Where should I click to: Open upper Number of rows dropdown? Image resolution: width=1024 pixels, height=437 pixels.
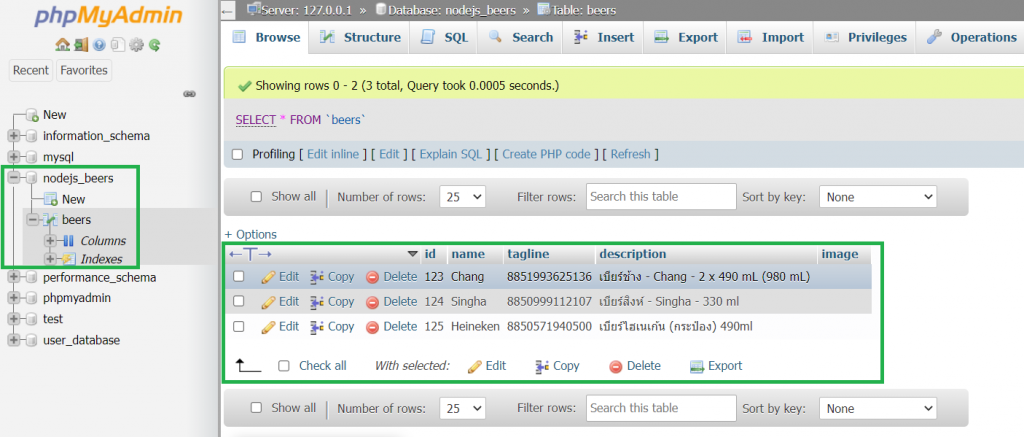pyautogui.click(x=462, y=197)
